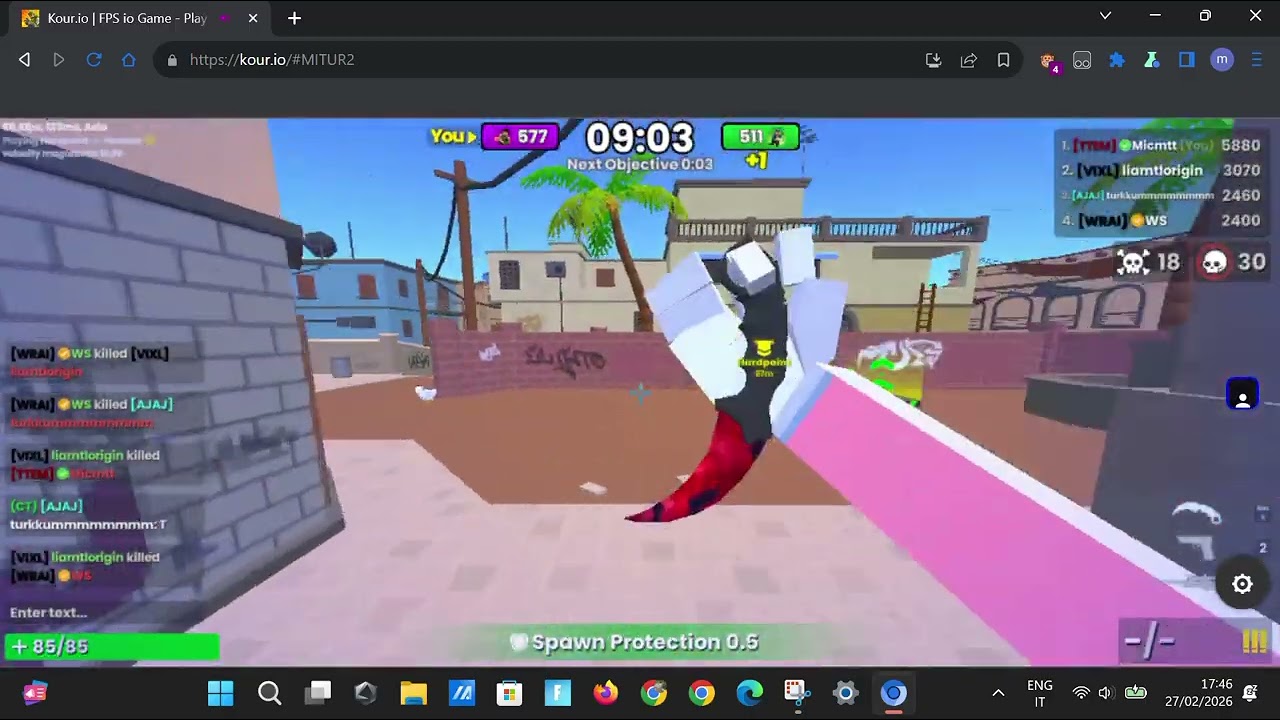
Task: Close the Kour.io tab
Action: 253,18
